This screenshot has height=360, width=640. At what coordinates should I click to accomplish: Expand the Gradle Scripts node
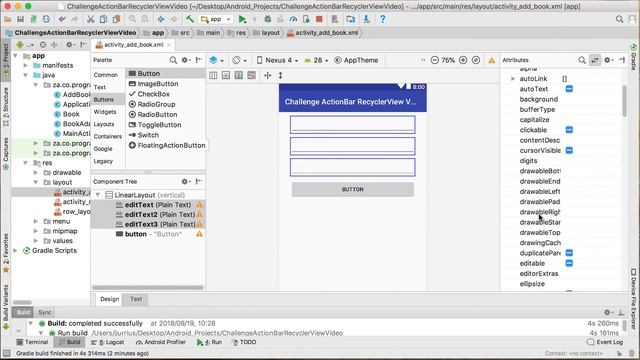16,251
